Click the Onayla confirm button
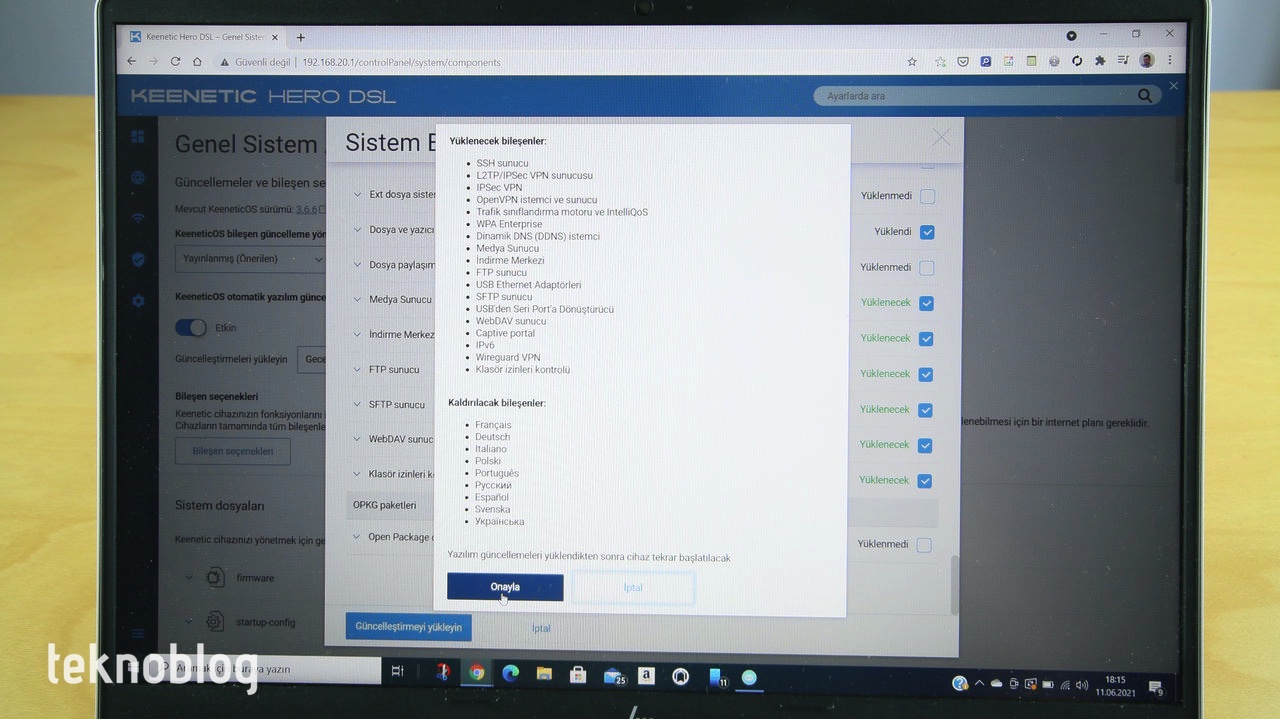 [x=505, y=587]
